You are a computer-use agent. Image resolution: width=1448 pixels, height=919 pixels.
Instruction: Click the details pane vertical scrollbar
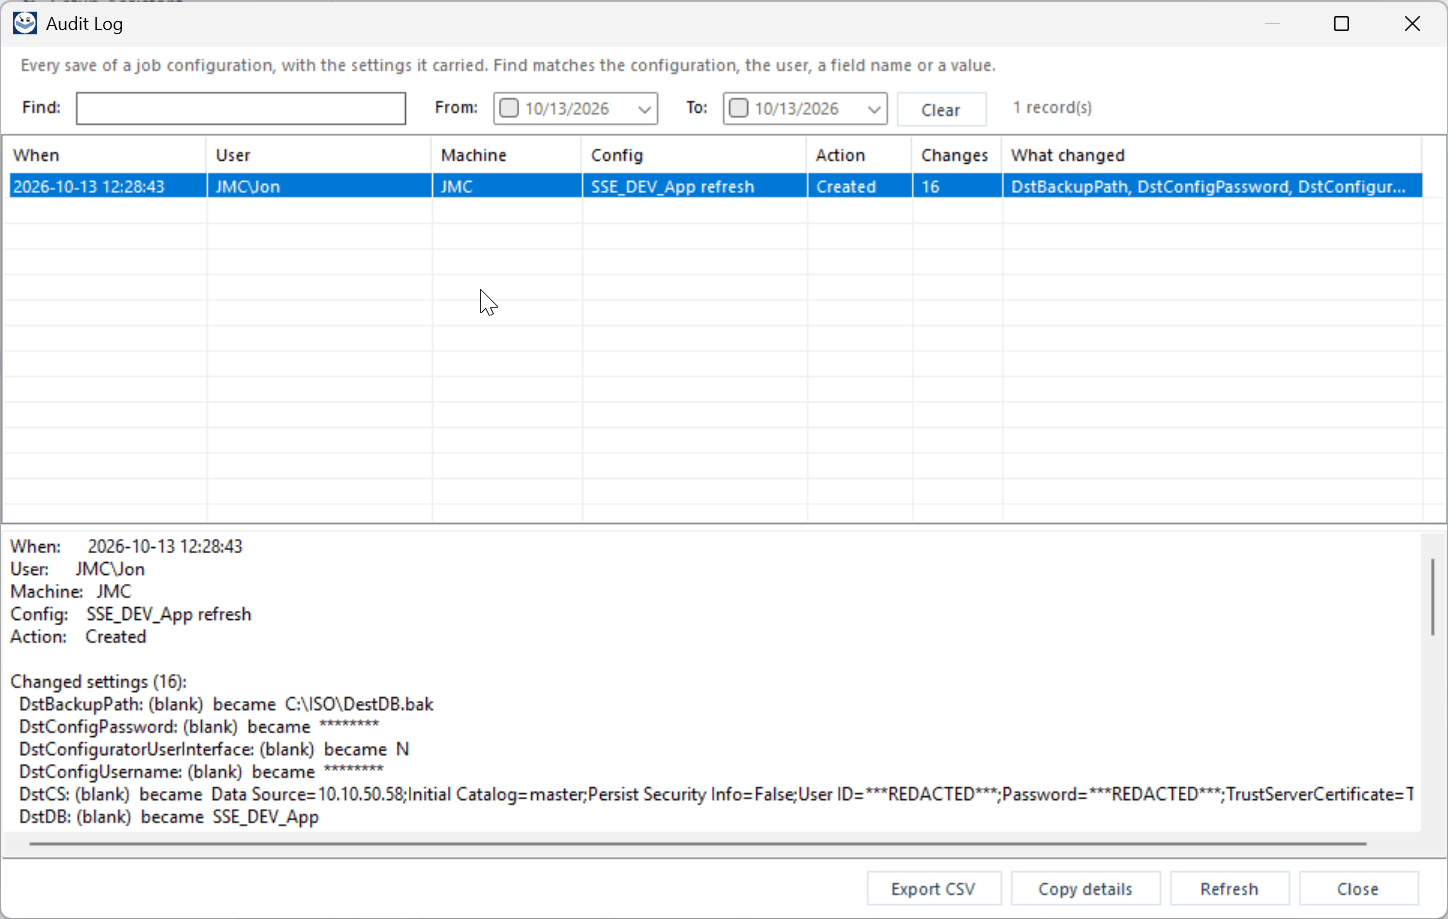point(1433,597)
